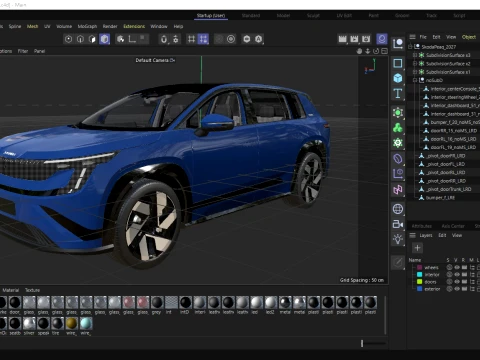Switch to the Attributes tab
Image resolution: width=480 pixels, height=360 pixels.
click(422, 226)
